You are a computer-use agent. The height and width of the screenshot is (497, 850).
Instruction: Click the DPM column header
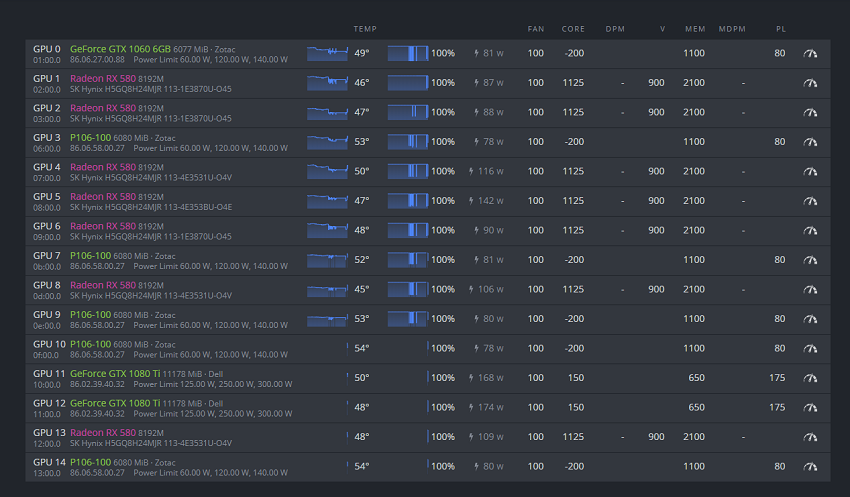click(615, 29)
